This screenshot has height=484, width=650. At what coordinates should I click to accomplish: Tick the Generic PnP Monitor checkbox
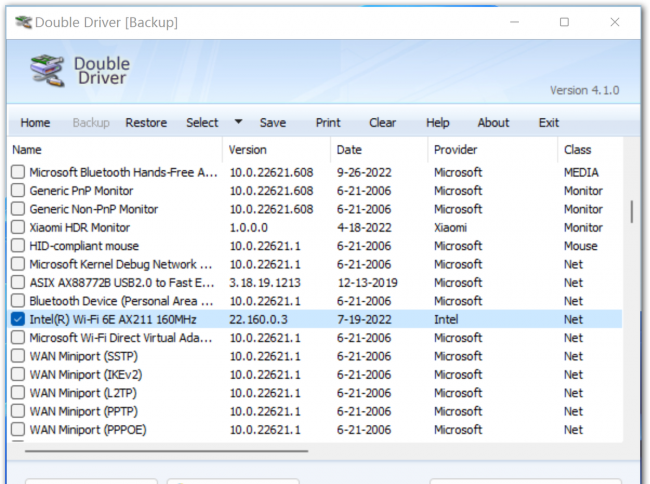(18, 190)
